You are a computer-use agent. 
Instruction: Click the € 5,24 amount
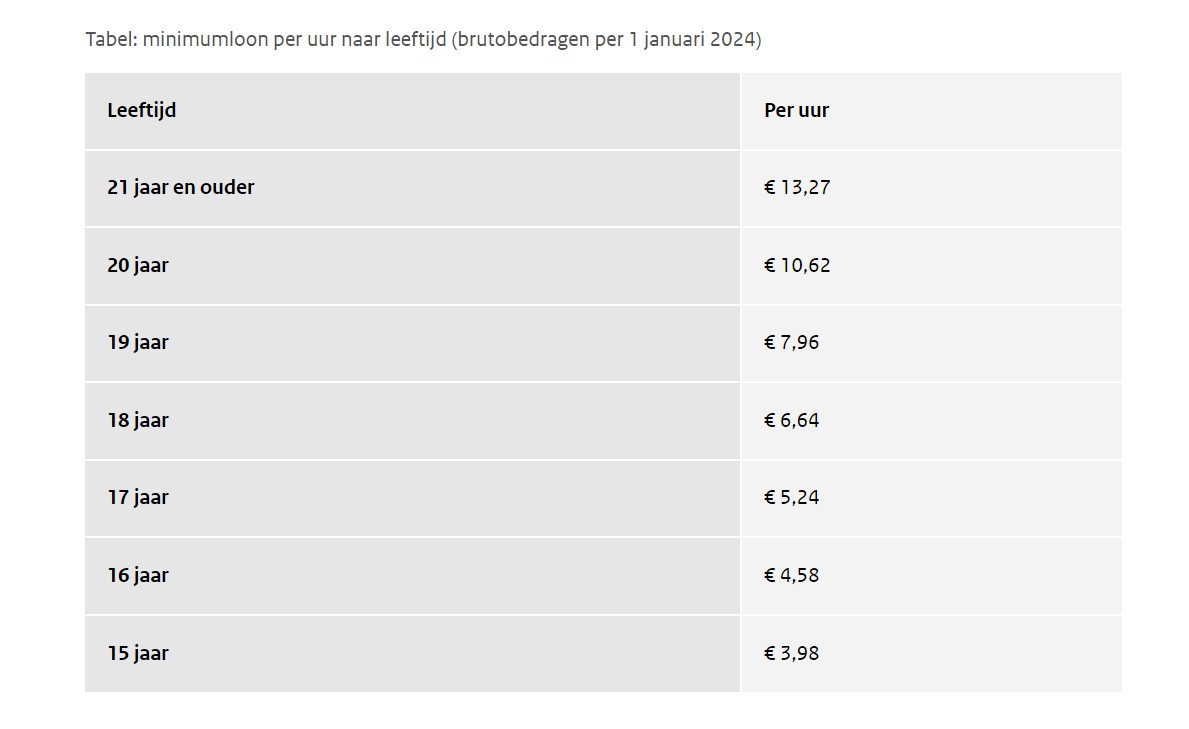coord(792,498)
